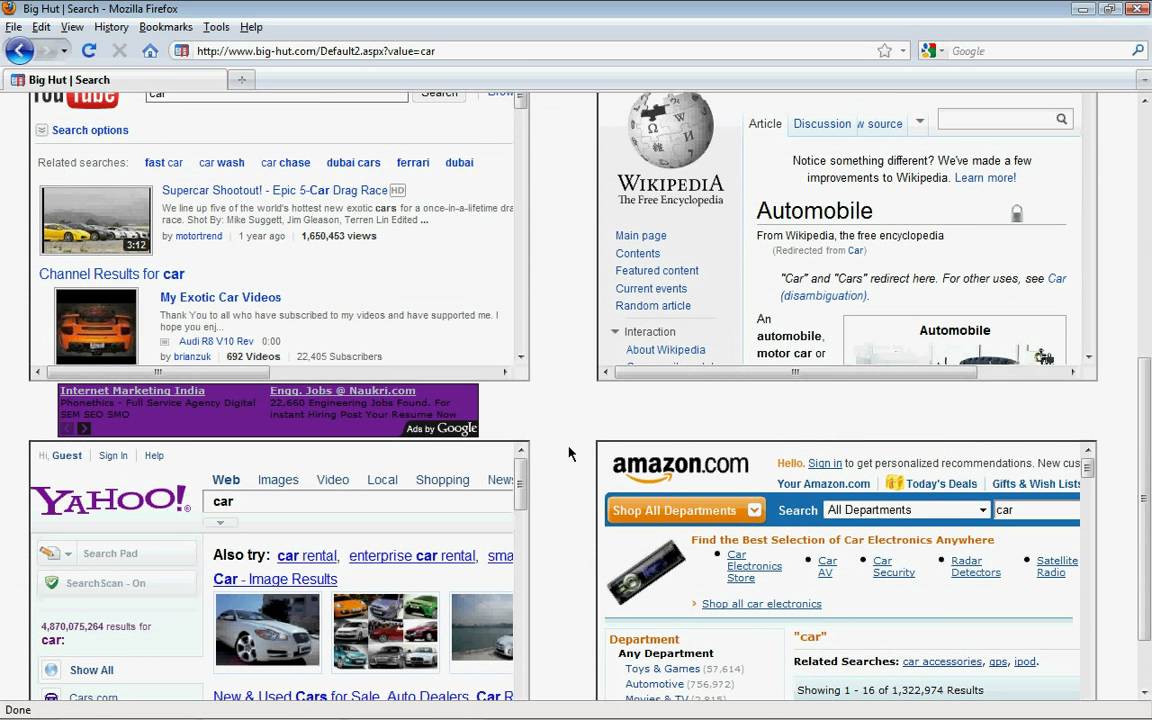Open the bookmark star dropdown arrow
This screenshot has width=1152, height=720.
[904, 51]
